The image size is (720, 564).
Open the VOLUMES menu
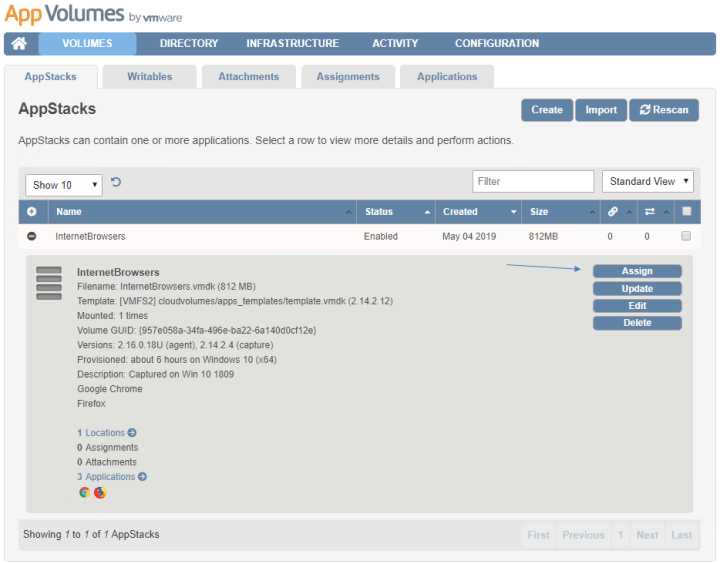87,44
